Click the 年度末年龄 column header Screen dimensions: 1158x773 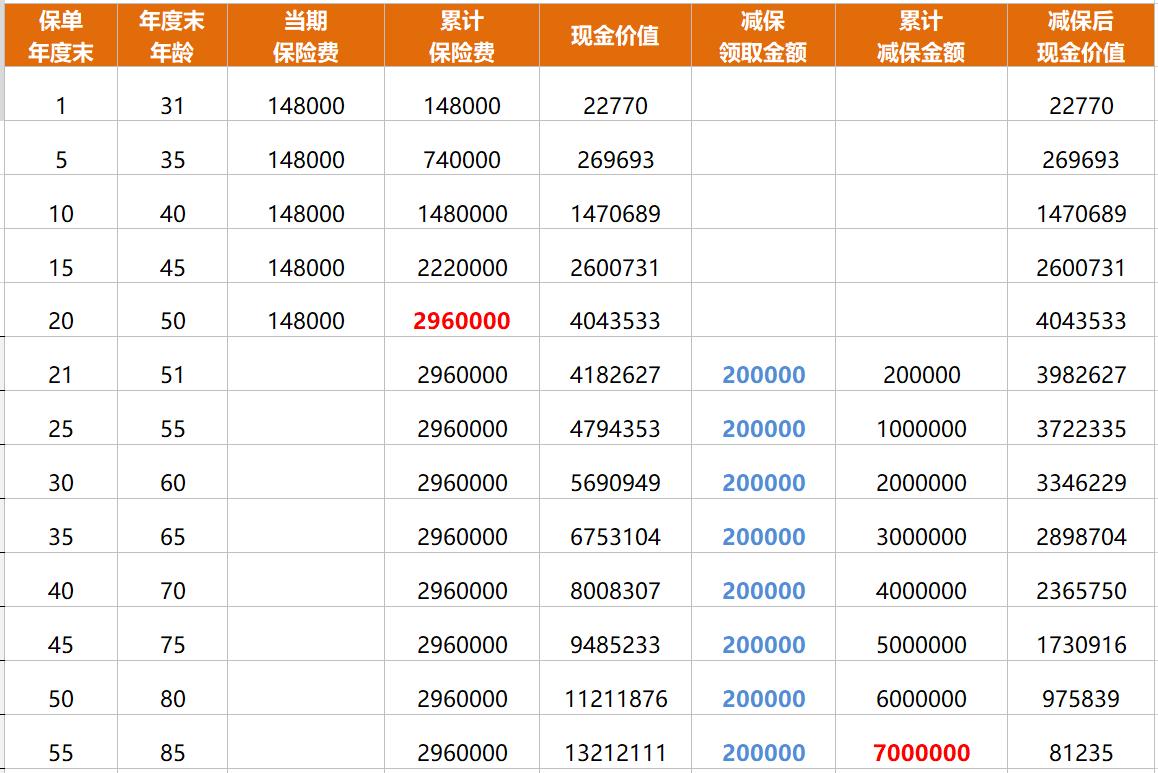point(170,32)
